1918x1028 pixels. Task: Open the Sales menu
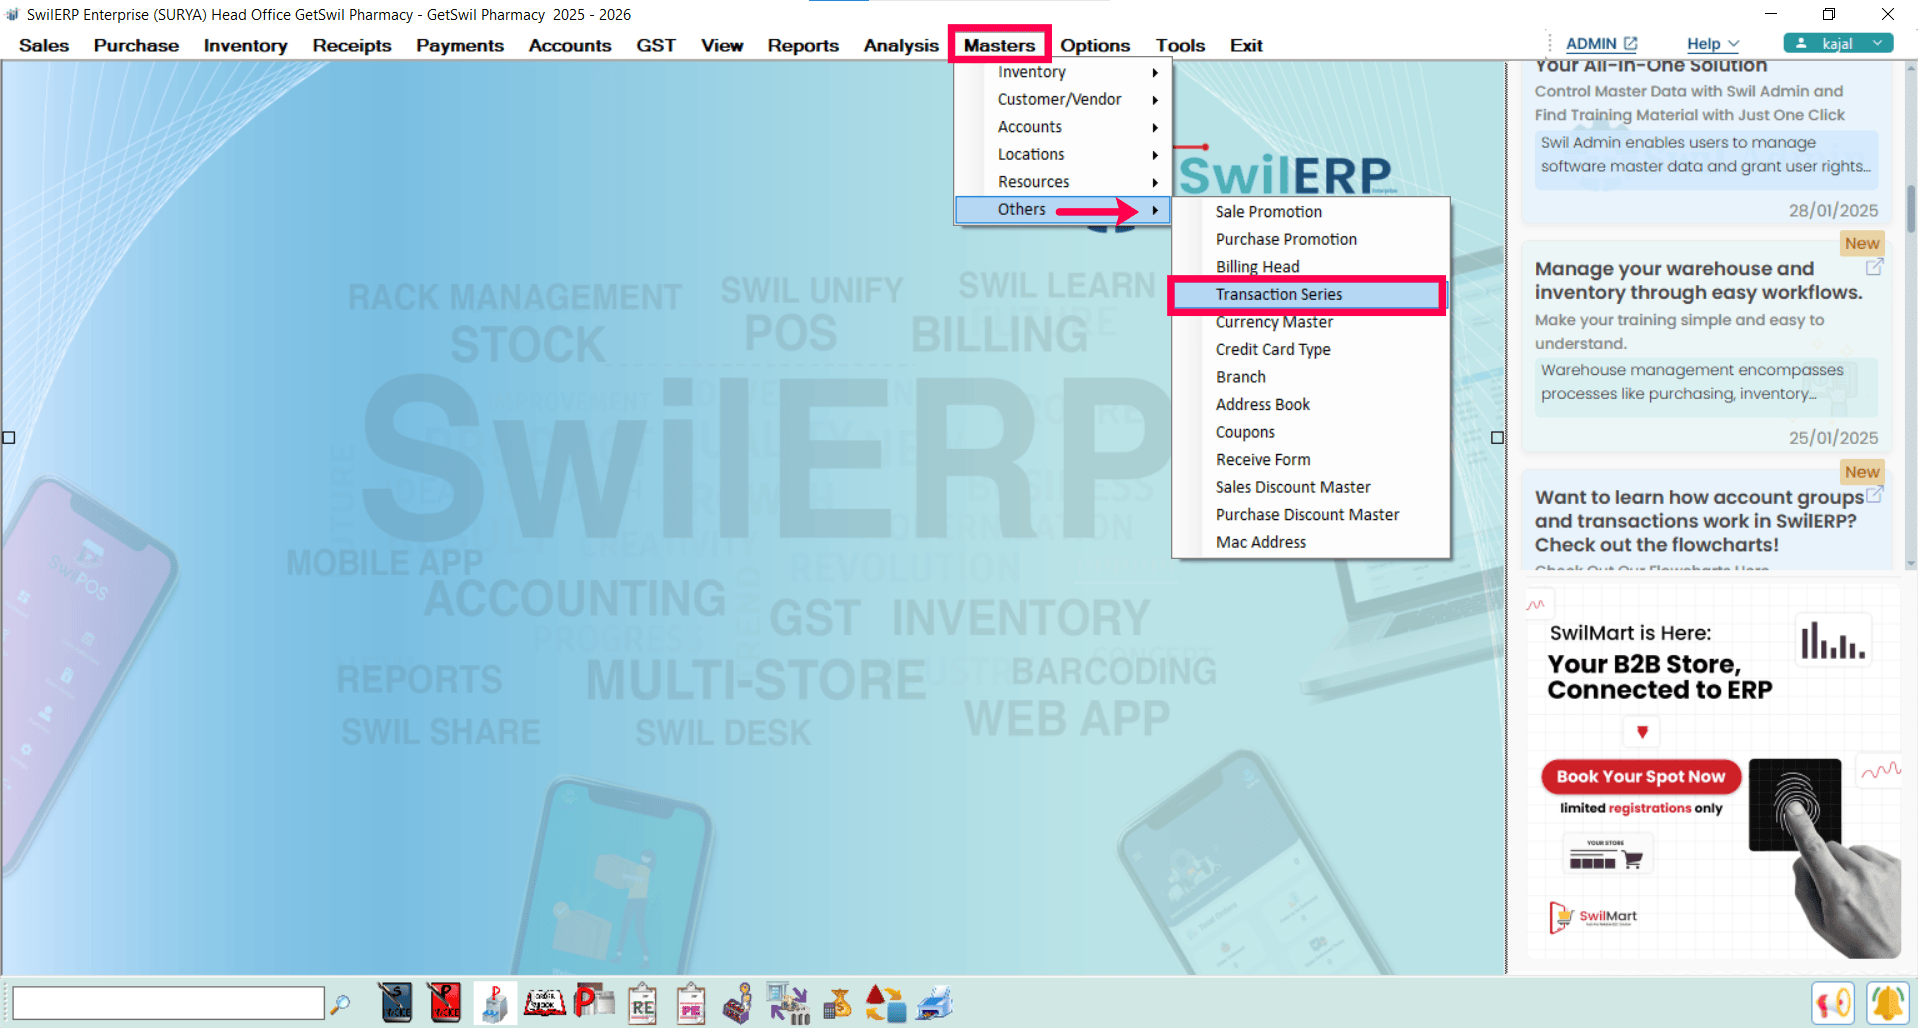pos(44,45)
